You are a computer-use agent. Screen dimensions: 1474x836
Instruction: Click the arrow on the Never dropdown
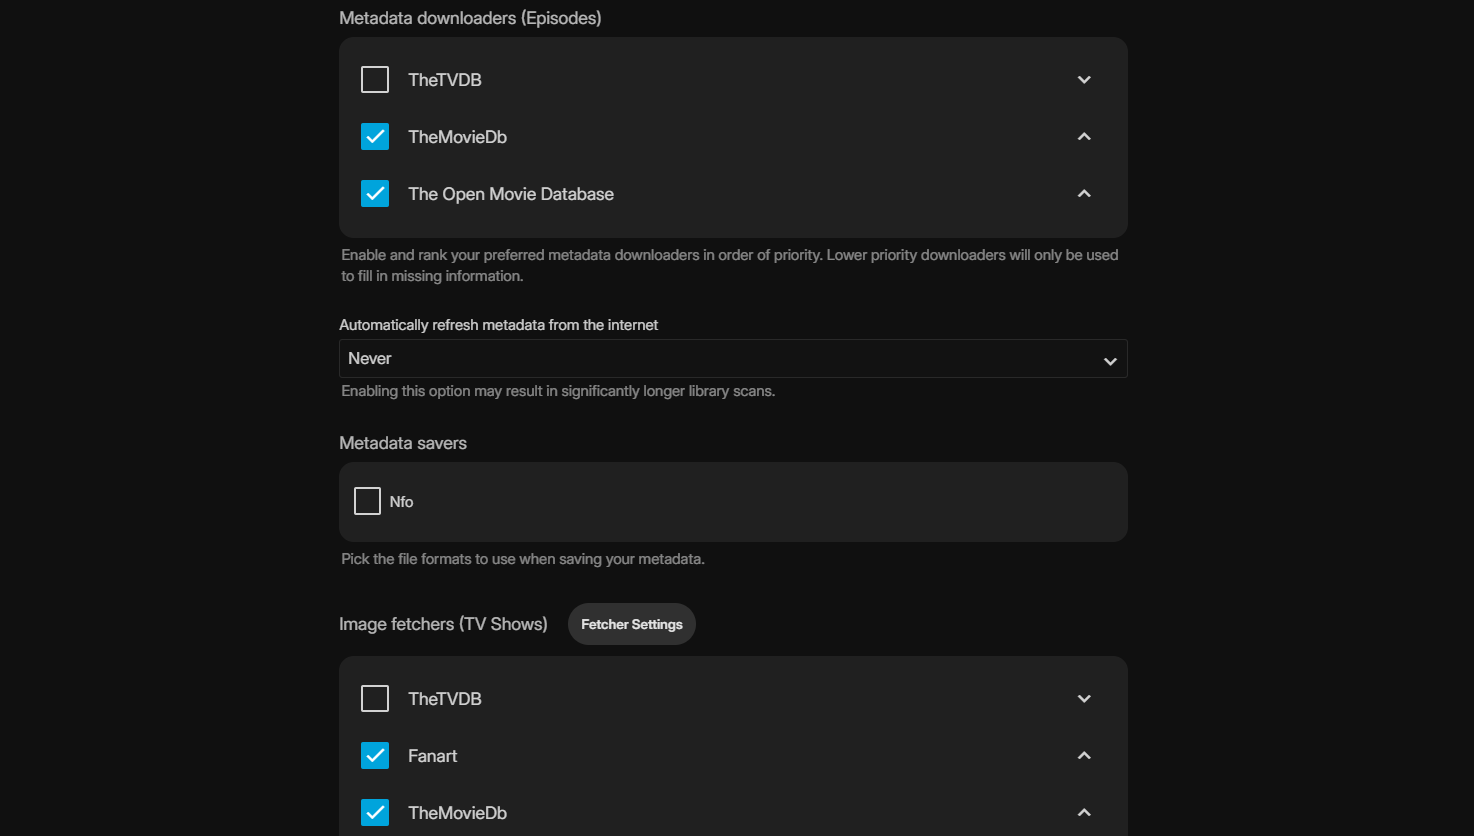(x=1109, y=361)
